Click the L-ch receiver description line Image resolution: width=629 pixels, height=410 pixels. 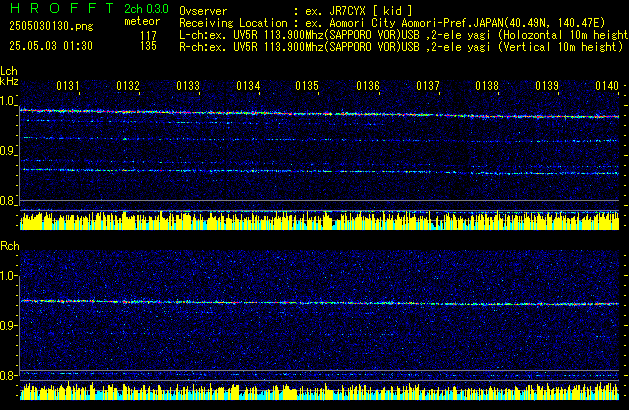click(x=404, y=35)
